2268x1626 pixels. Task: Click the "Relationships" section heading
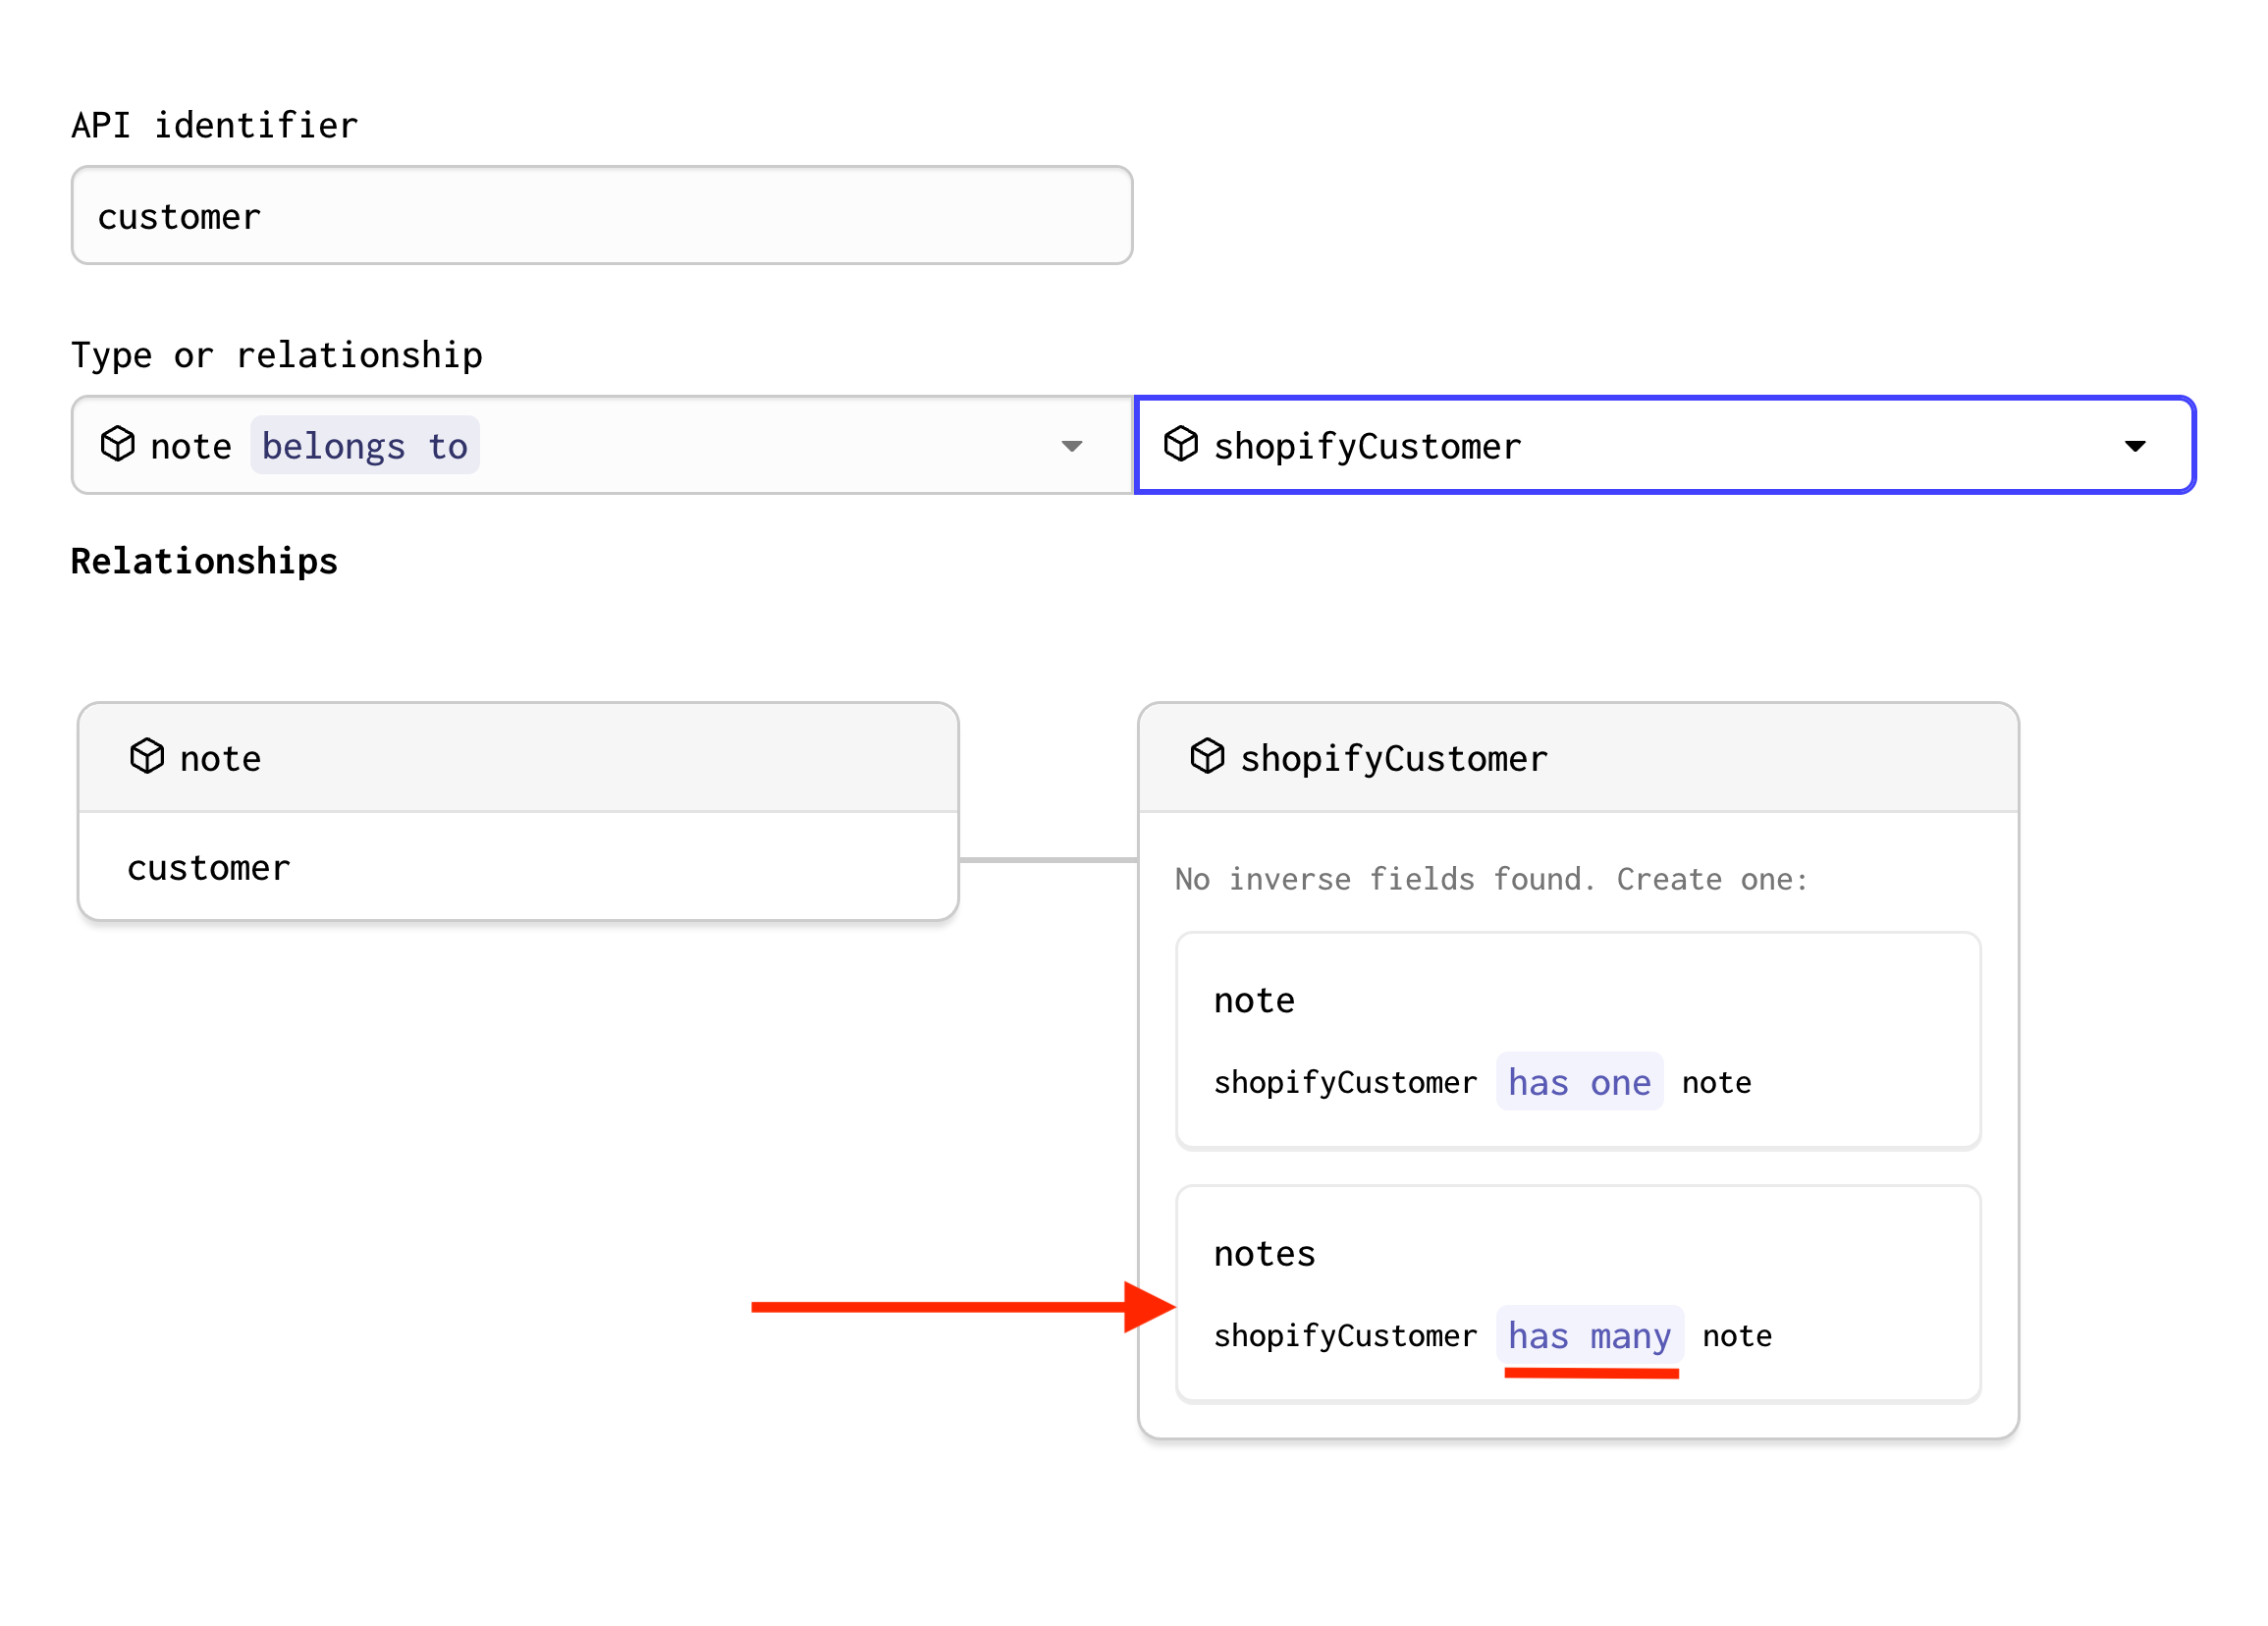[204, 561]
